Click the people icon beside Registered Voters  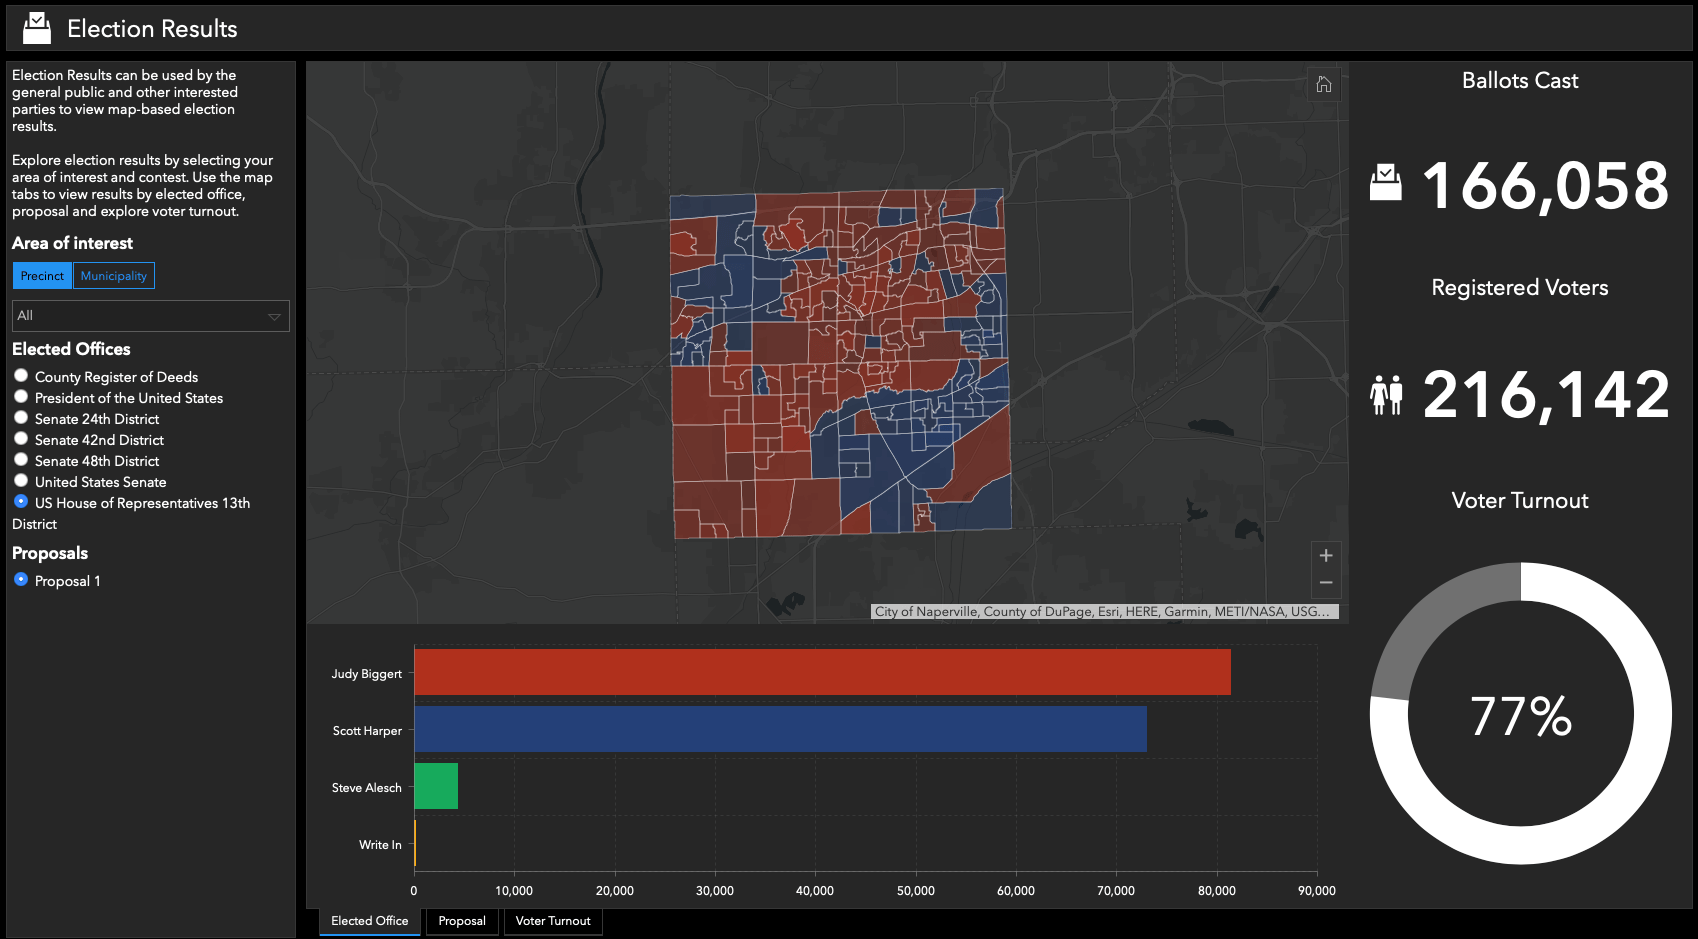click(1387, 393)
